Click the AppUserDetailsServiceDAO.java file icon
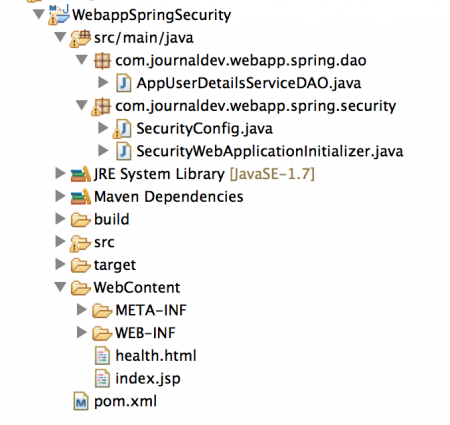This screenshot has width=450, height=425. point(123,83)
